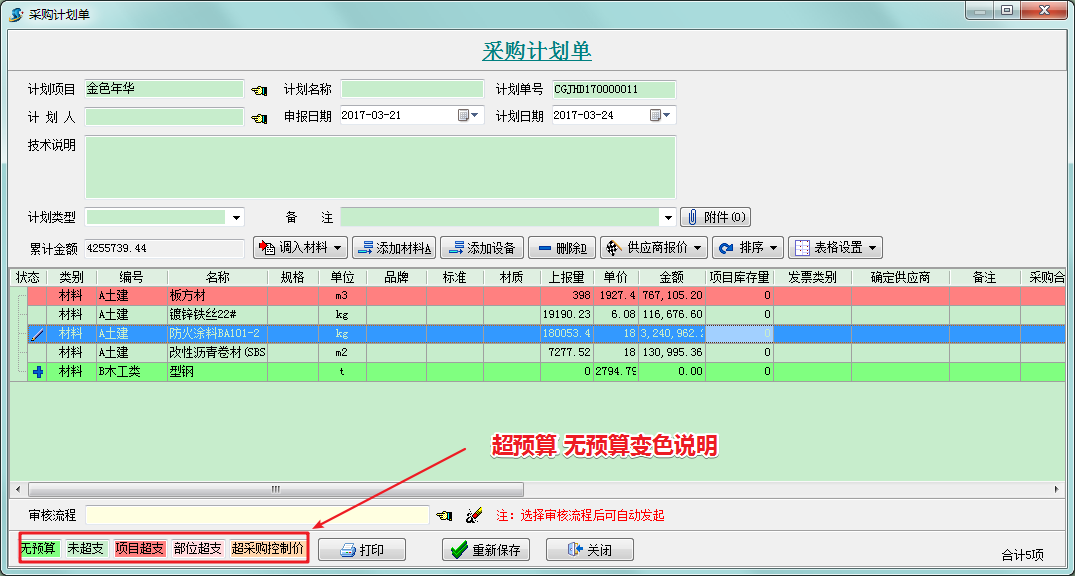Click the quantity cell 19190.23
Image resolution: width=1075 pixels, height=576 pixels.
566,315
